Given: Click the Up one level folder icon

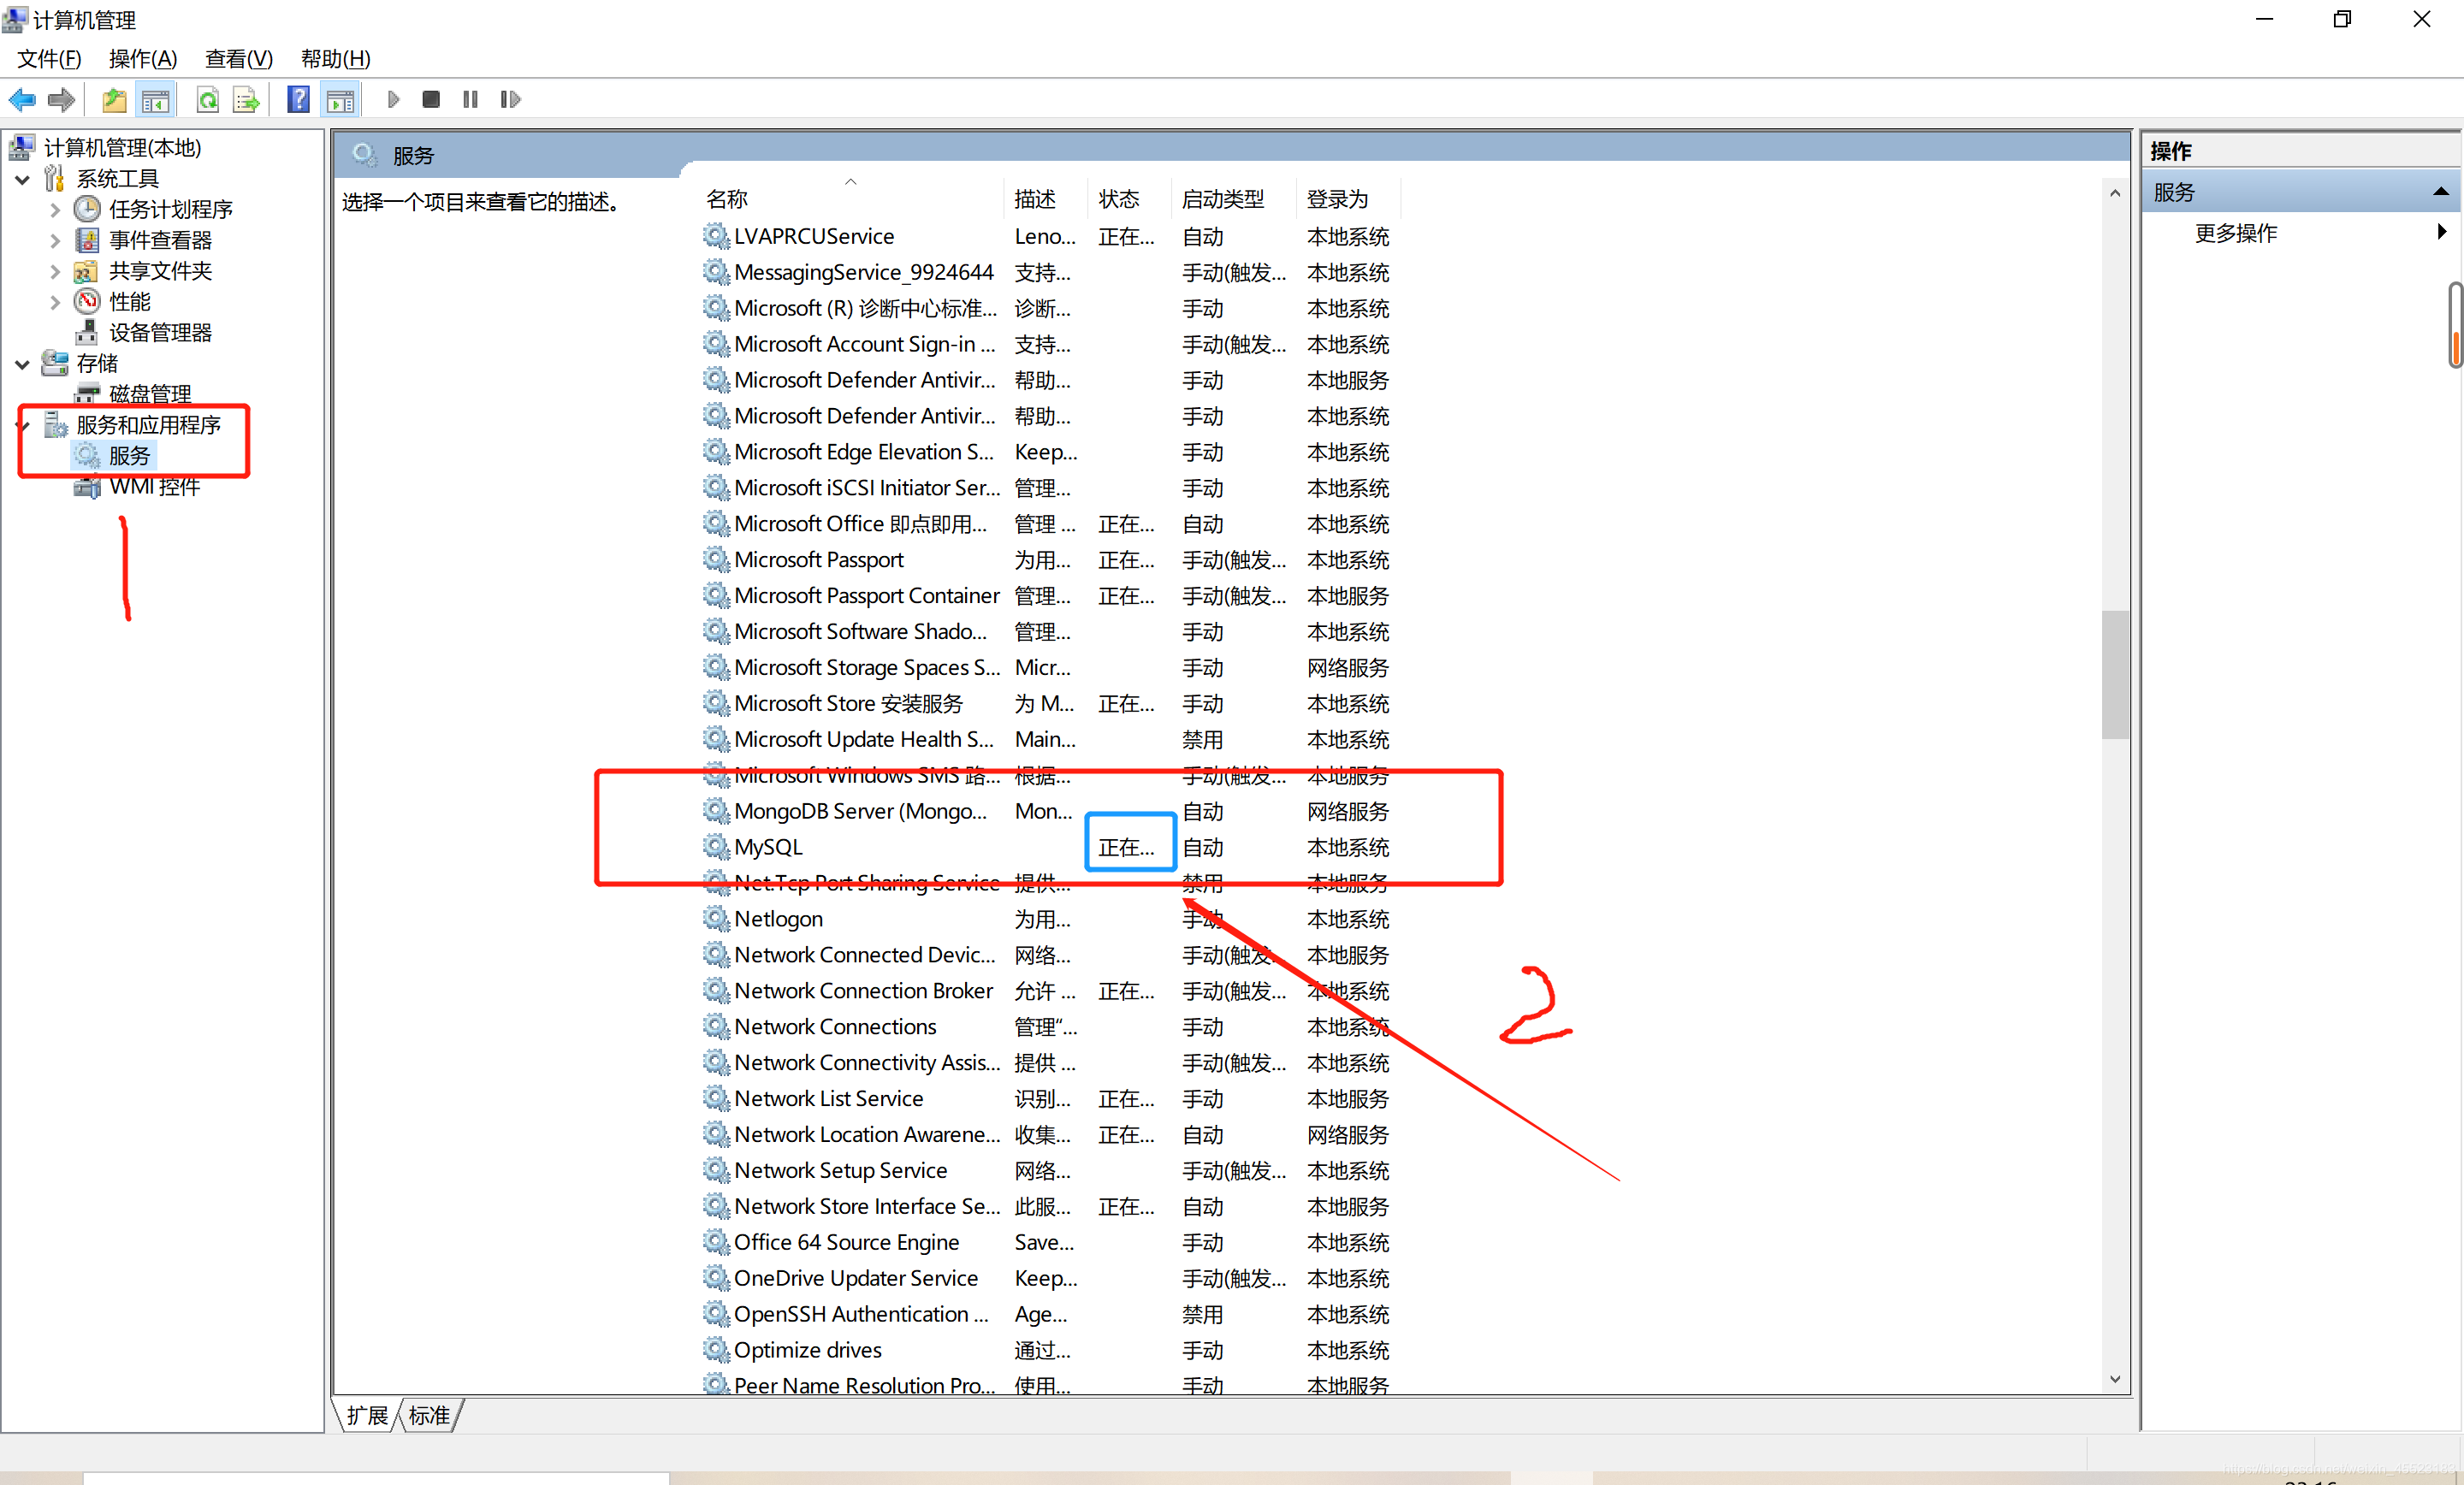Looking at the screenshot, I should 114,99.
